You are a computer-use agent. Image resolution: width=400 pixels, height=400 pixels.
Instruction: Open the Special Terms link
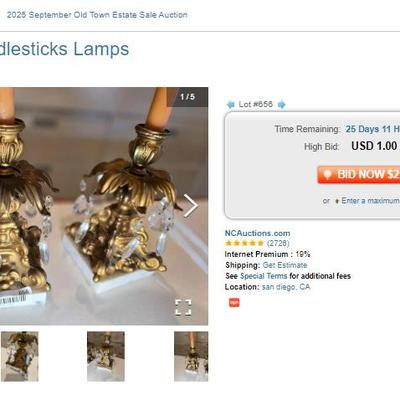tap(263, 276)
